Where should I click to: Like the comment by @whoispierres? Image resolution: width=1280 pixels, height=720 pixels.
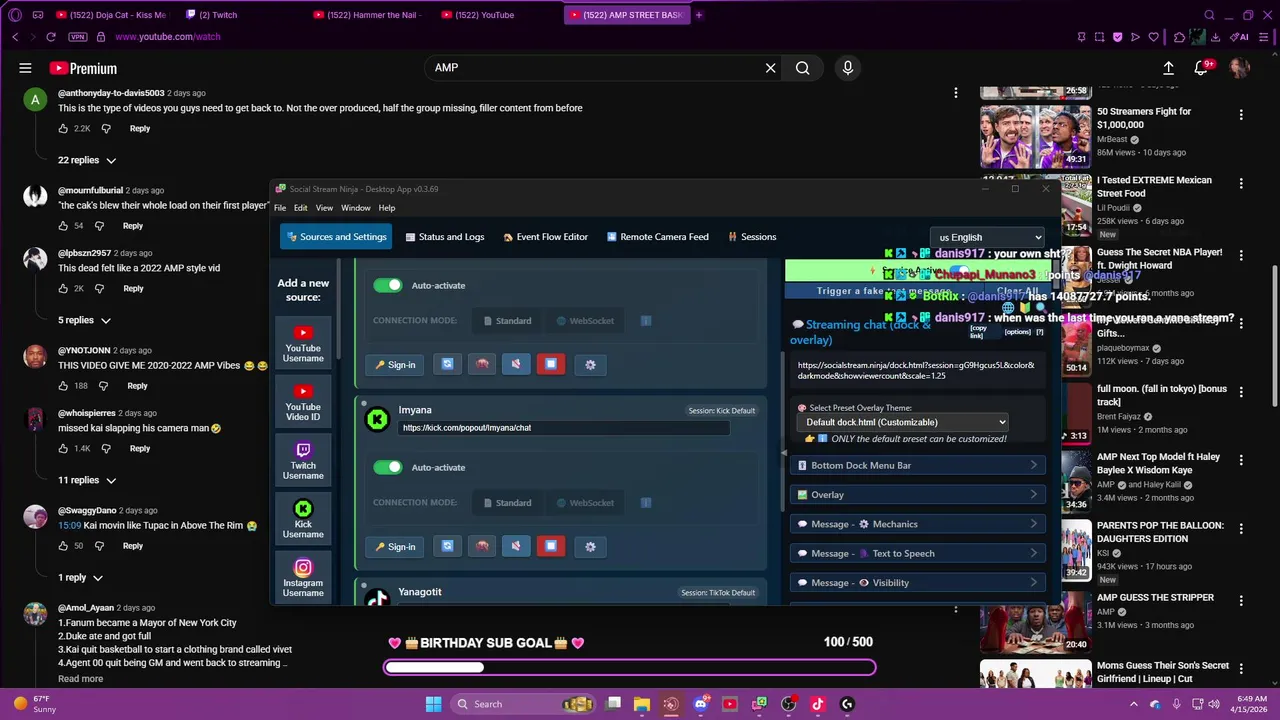point(64,449)
